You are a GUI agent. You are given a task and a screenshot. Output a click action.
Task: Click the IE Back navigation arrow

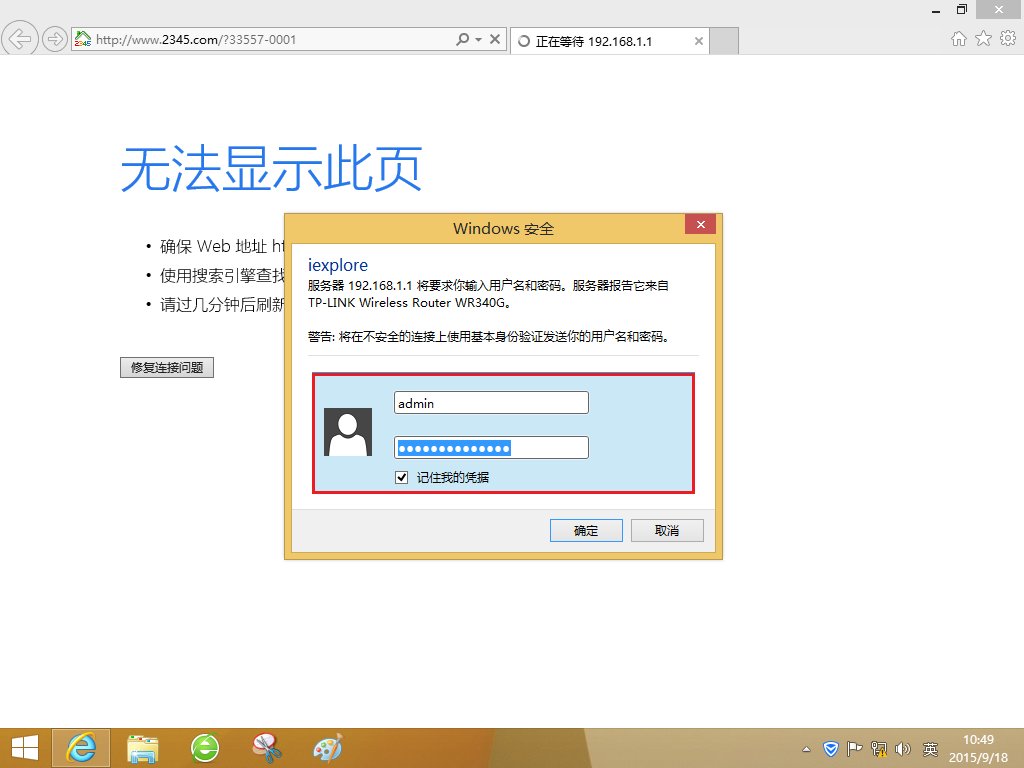point(20,40)
